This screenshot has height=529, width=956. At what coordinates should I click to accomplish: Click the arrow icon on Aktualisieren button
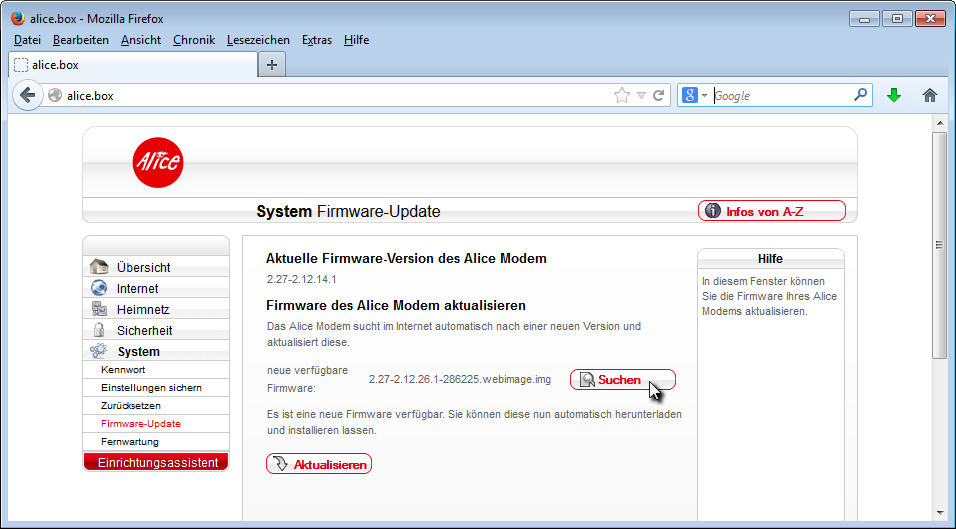coord(280,464)
